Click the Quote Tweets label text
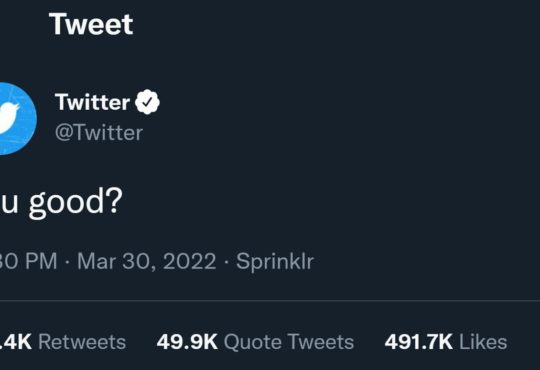Viewport: 540px width, 370px height. point(289,342)
